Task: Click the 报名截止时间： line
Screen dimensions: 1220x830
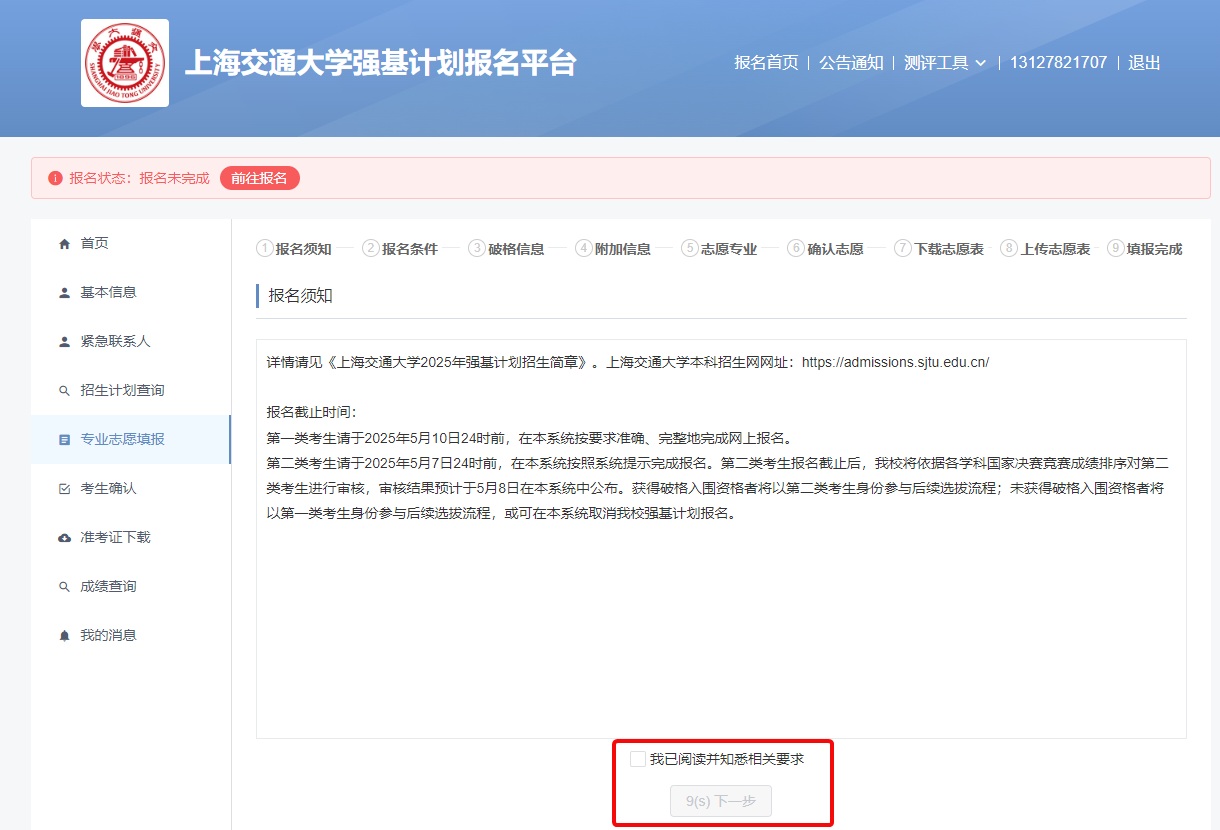Action: [311, 412]
